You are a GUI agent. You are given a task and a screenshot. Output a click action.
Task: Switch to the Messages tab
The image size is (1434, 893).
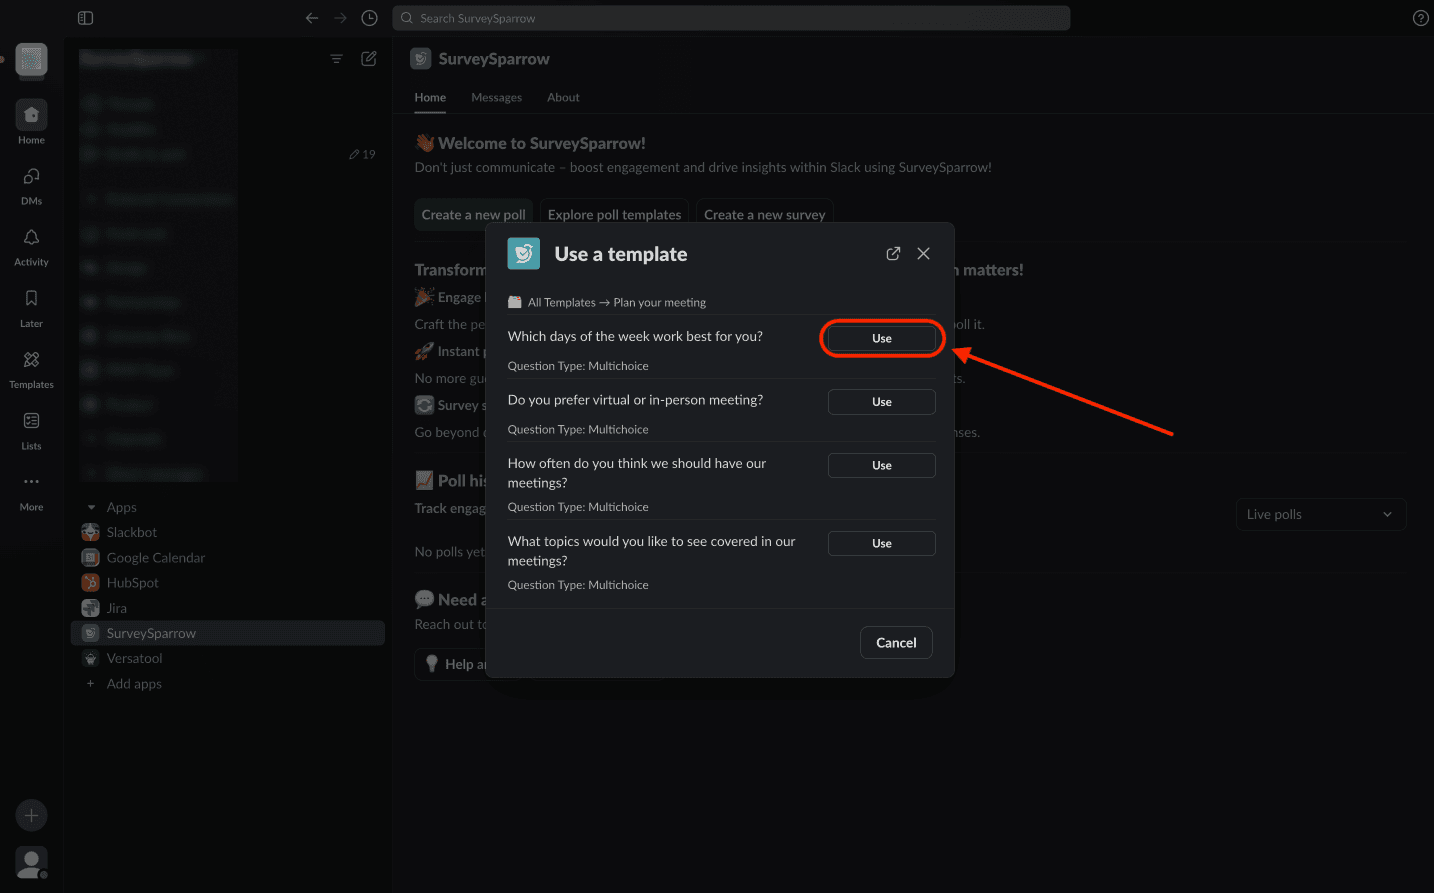(x=496, y=97)
